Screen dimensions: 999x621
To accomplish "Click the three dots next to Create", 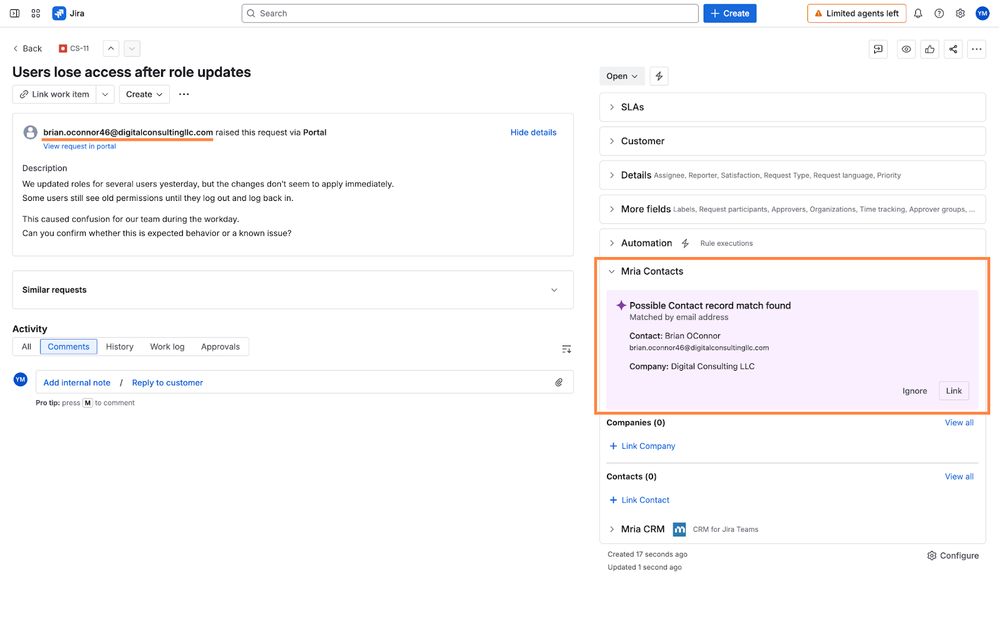I will 184,94.
